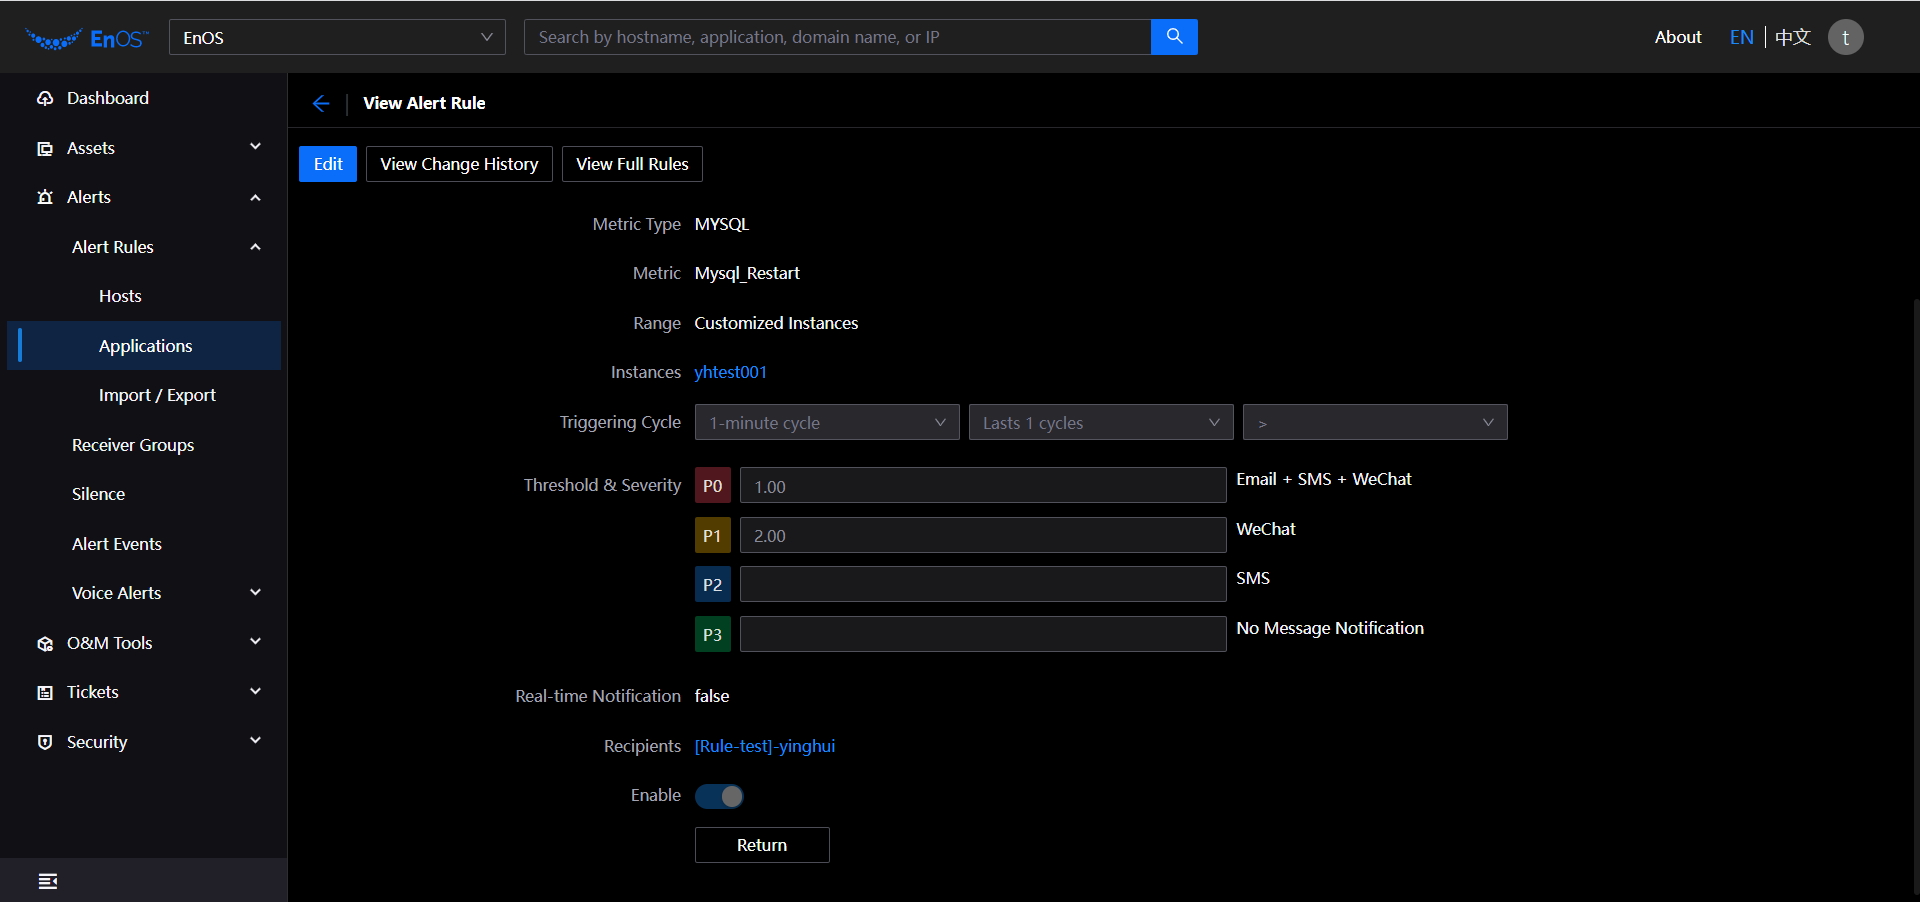Click the P1 severity badge

point(712,535)
